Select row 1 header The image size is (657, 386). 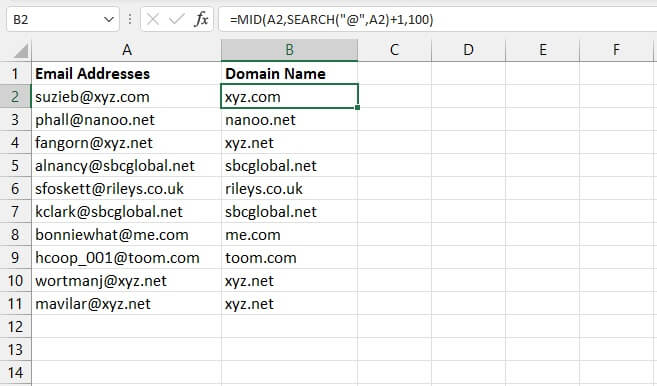click(x=16, y=73)
